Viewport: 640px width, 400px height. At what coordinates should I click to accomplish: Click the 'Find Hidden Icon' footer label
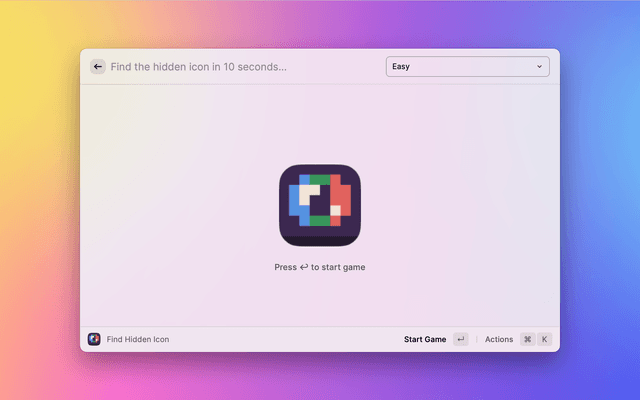[x=138, y=339]
